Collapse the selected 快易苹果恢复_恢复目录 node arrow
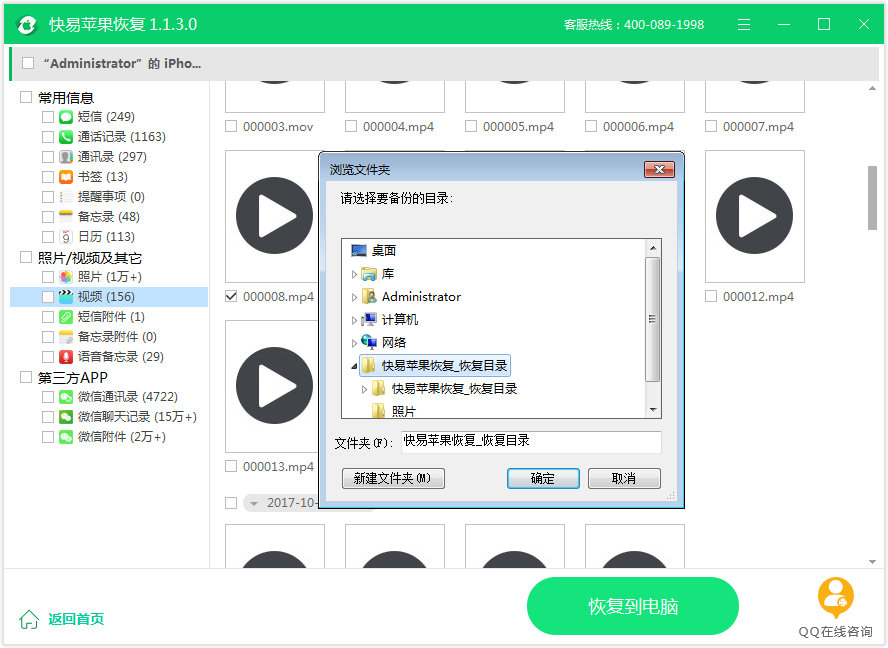This screenshot has height=648, width=888. click(x=355, y=366)
